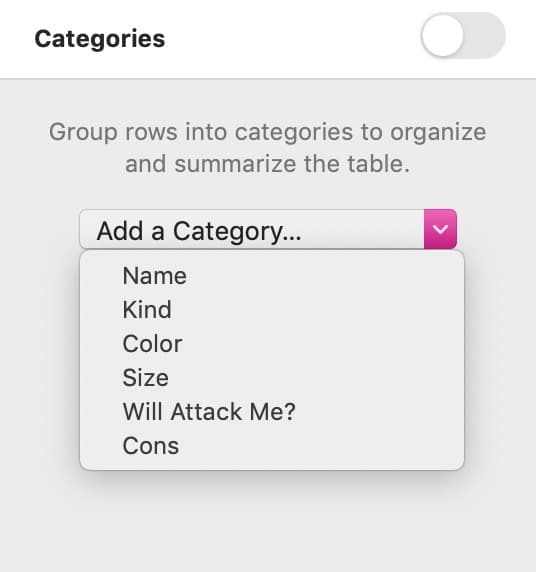Select the Size category option
The height and width of the screenshot is (572, 536).
pos(272,378)
